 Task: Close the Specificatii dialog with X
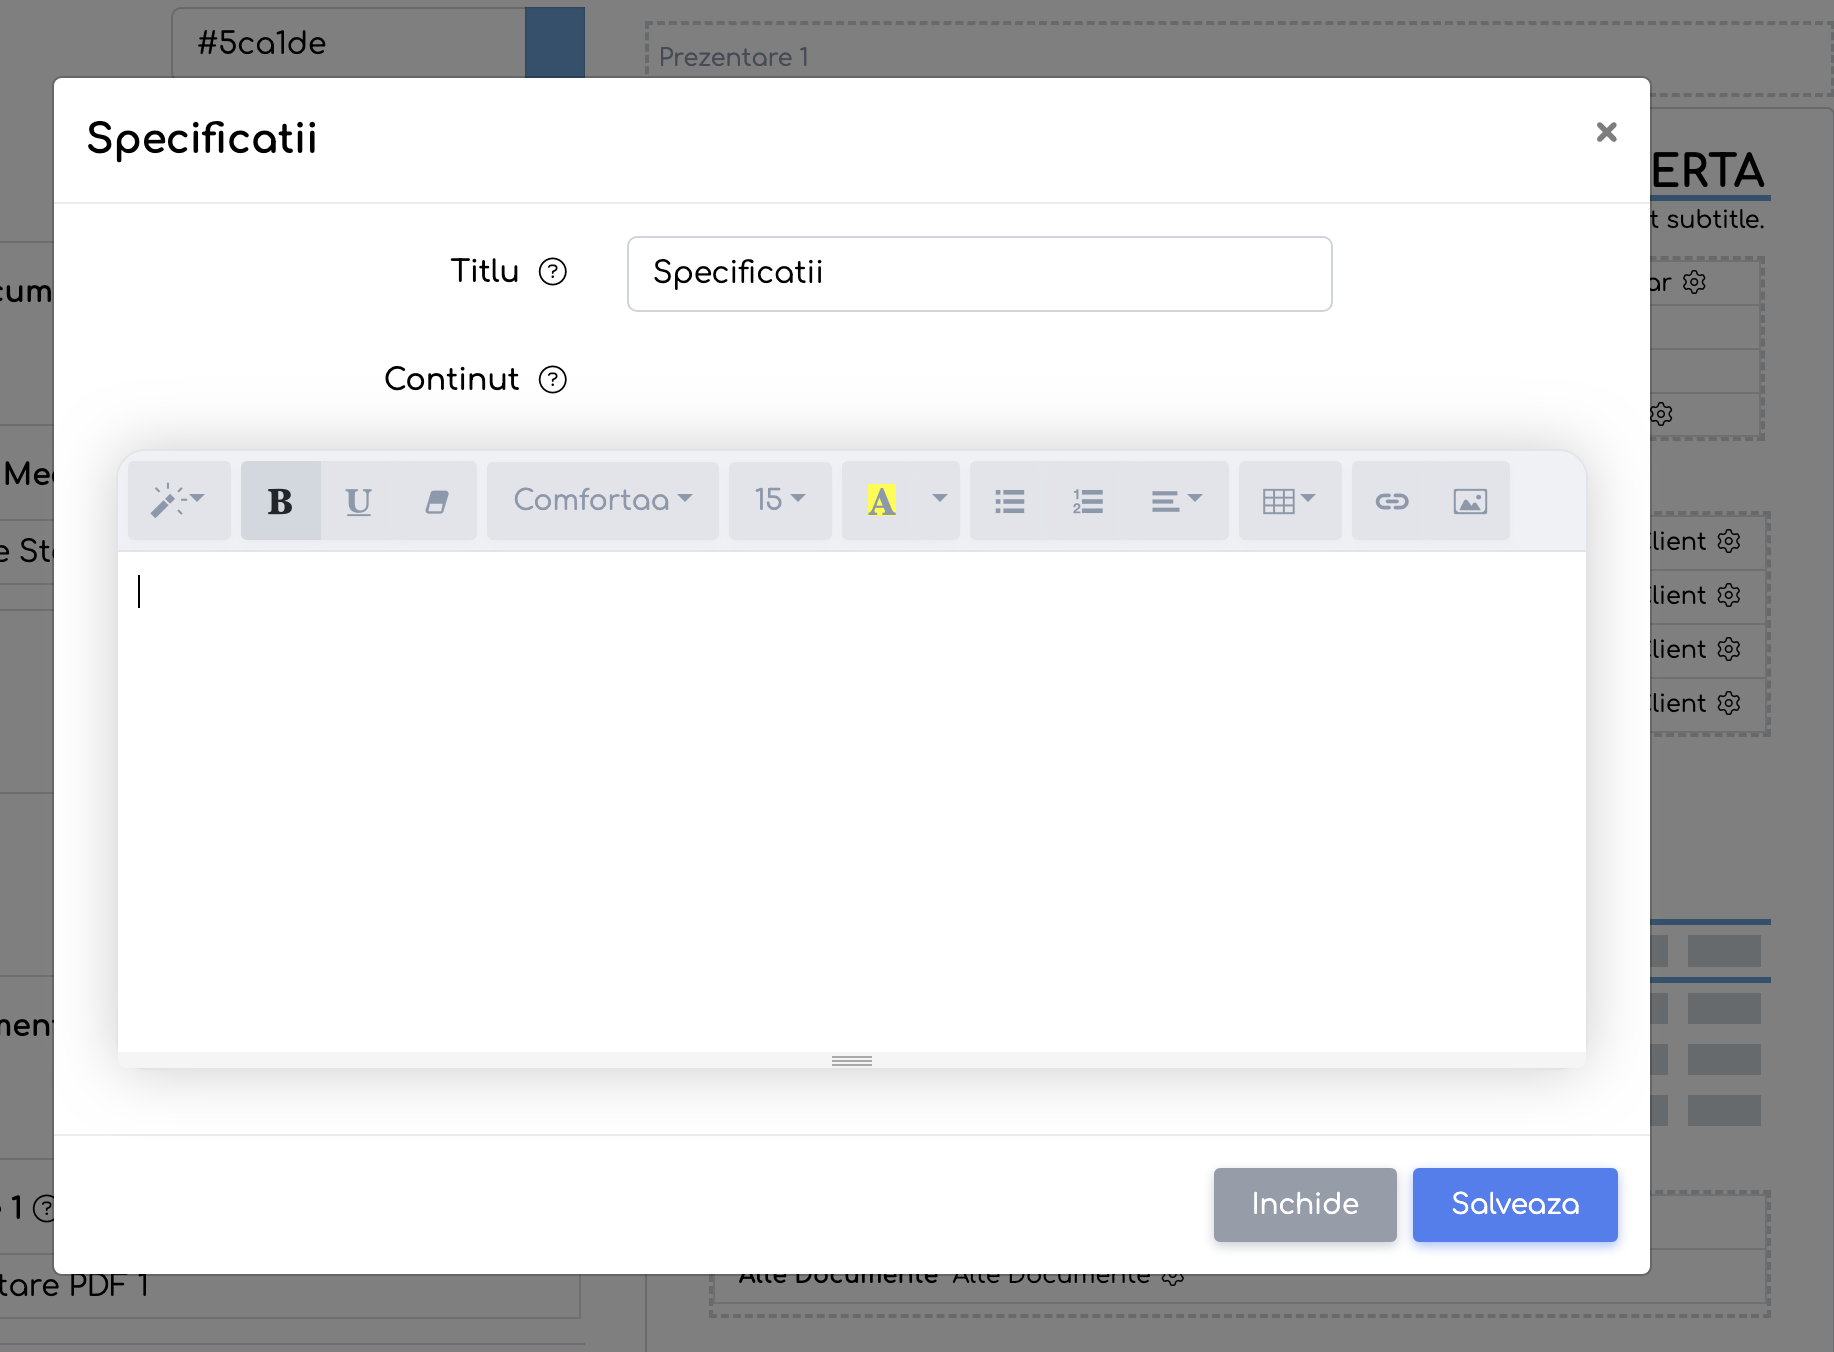1607,132
